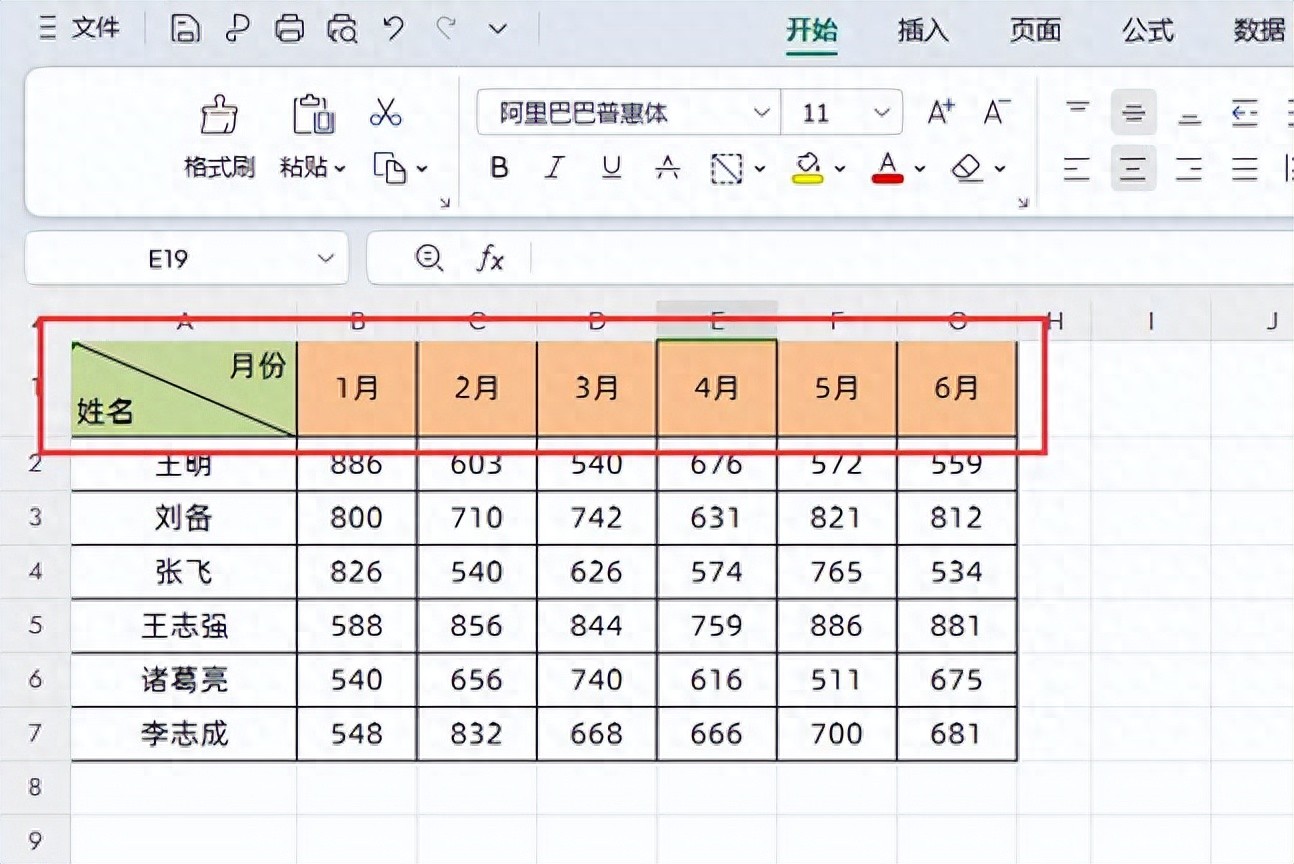Toggle bold formatting

[x=499, y=169]
